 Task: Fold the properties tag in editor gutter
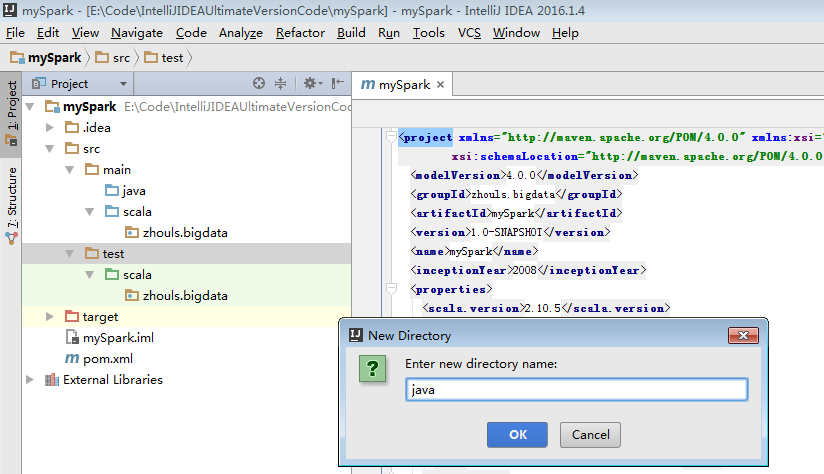coord(391,289)
